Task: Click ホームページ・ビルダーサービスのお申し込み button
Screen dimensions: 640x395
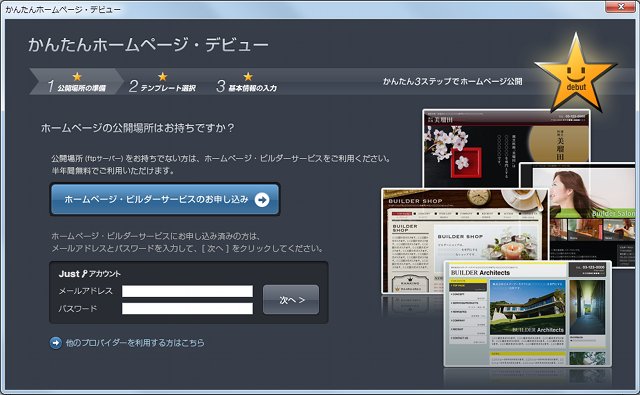Action: point(165,199)
